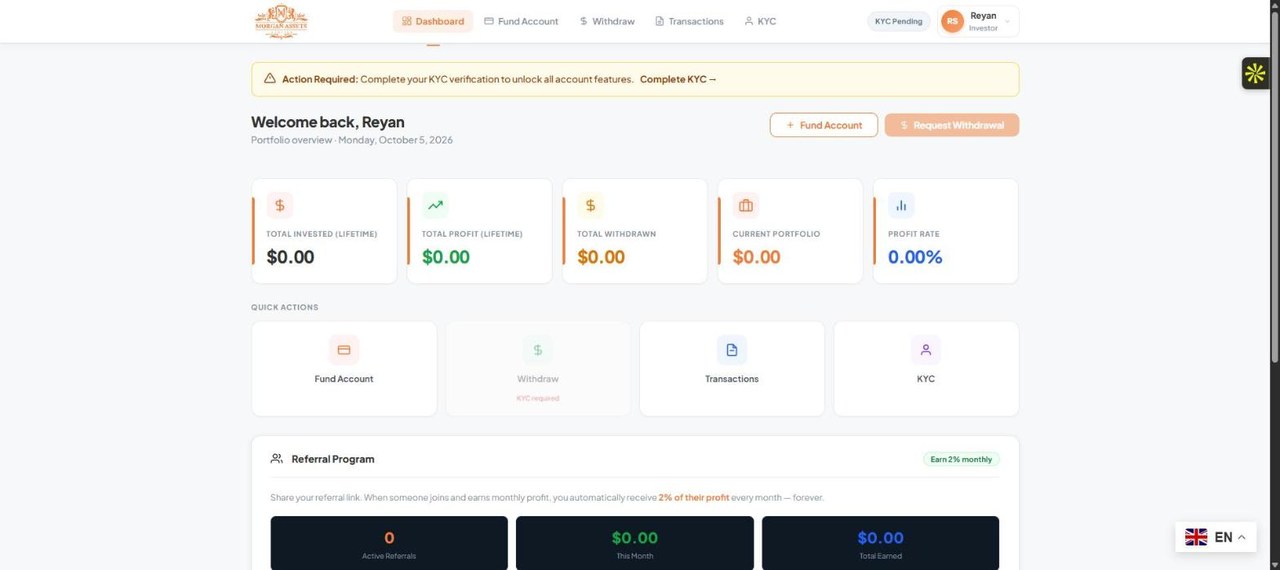Select the 0.00% profit rate value
This screenshot has width=1280, height=570.
click(x=915, y=257)
